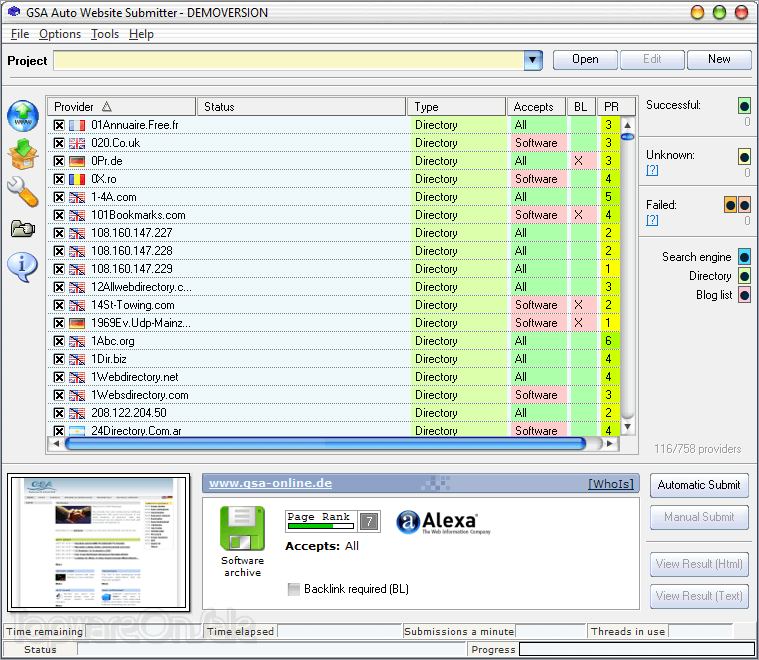Click the horizontal scrollbar right arrow
The image size is (759, 660).
610,443
